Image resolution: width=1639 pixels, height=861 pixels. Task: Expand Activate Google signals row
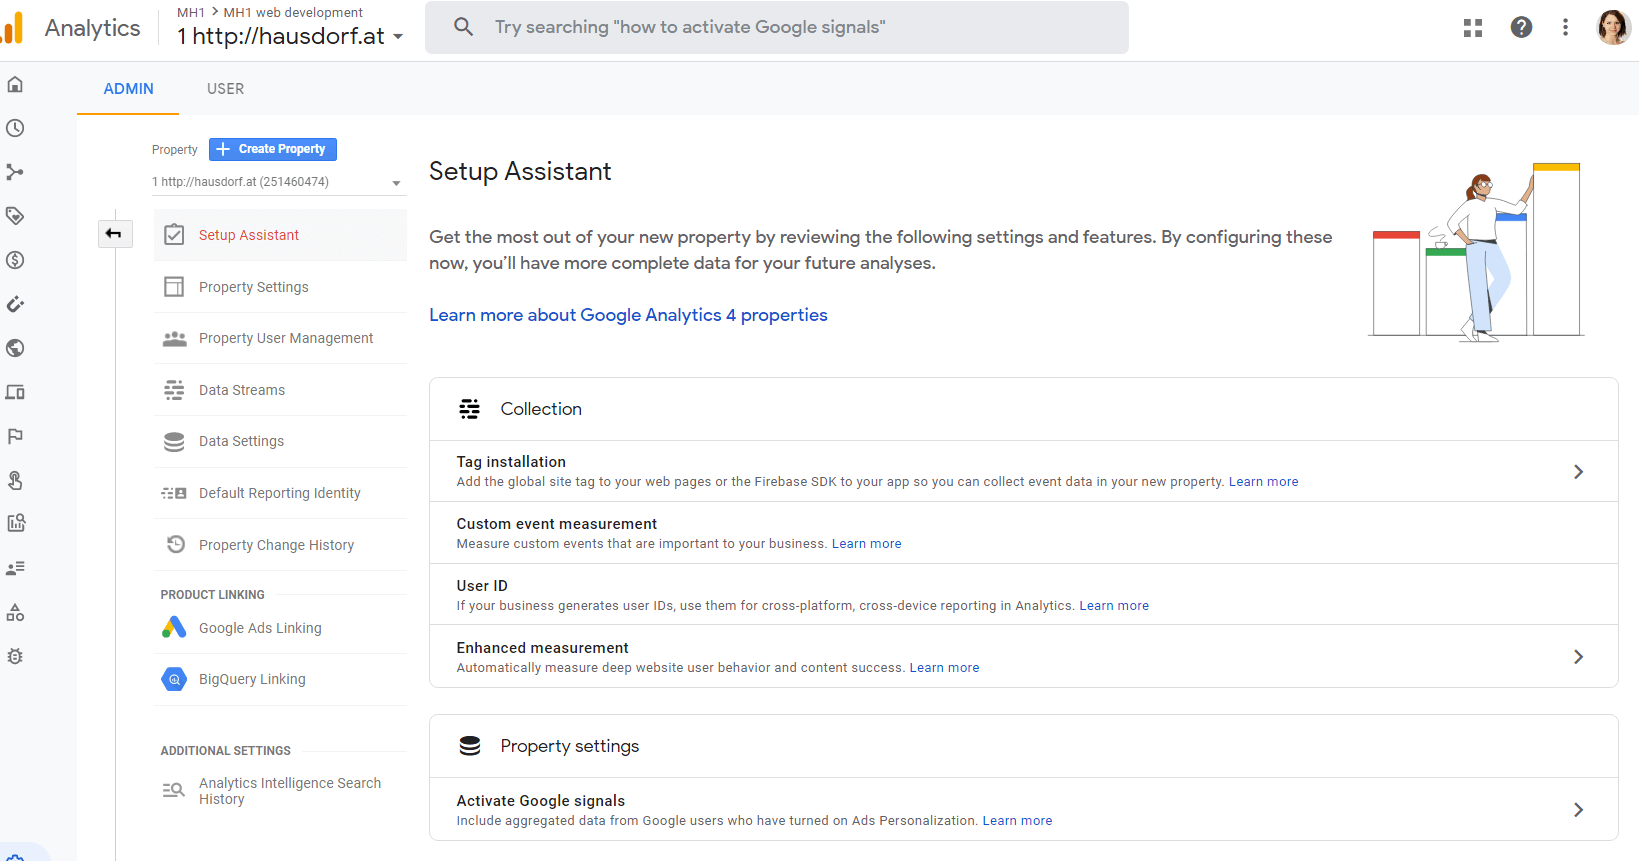tap(1577, 810)
